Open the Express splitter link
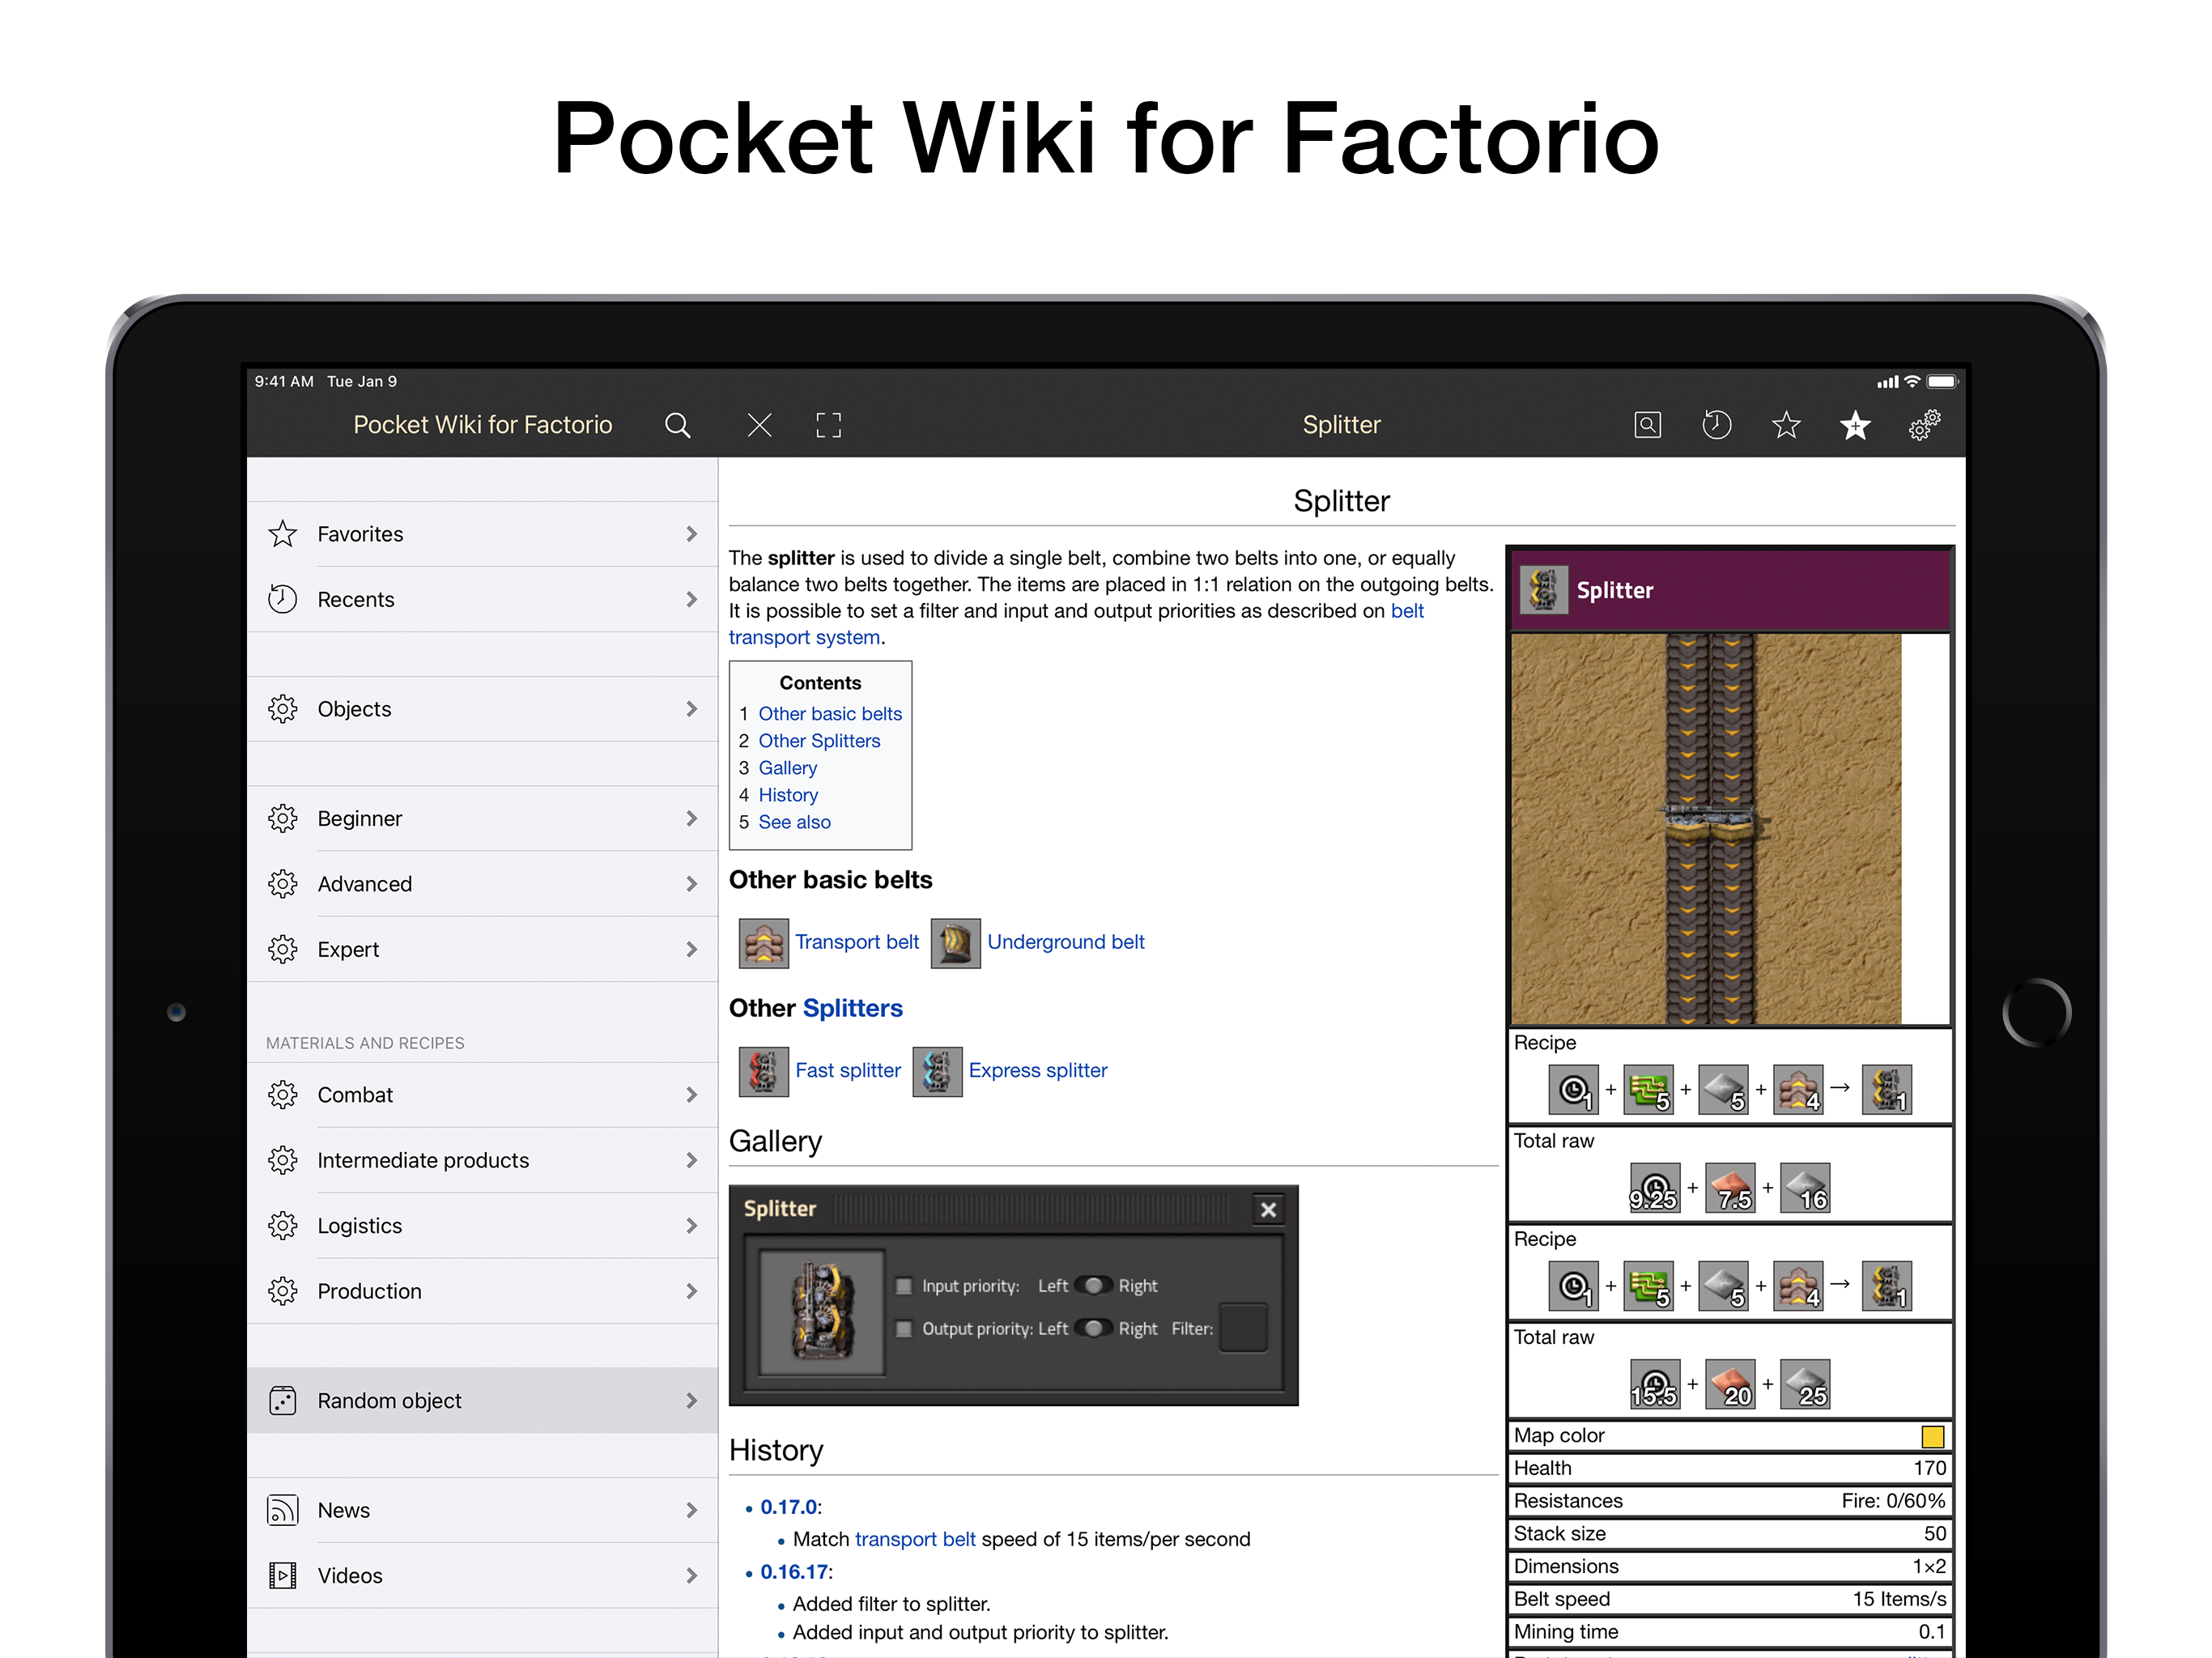 pos(1037,1071)
